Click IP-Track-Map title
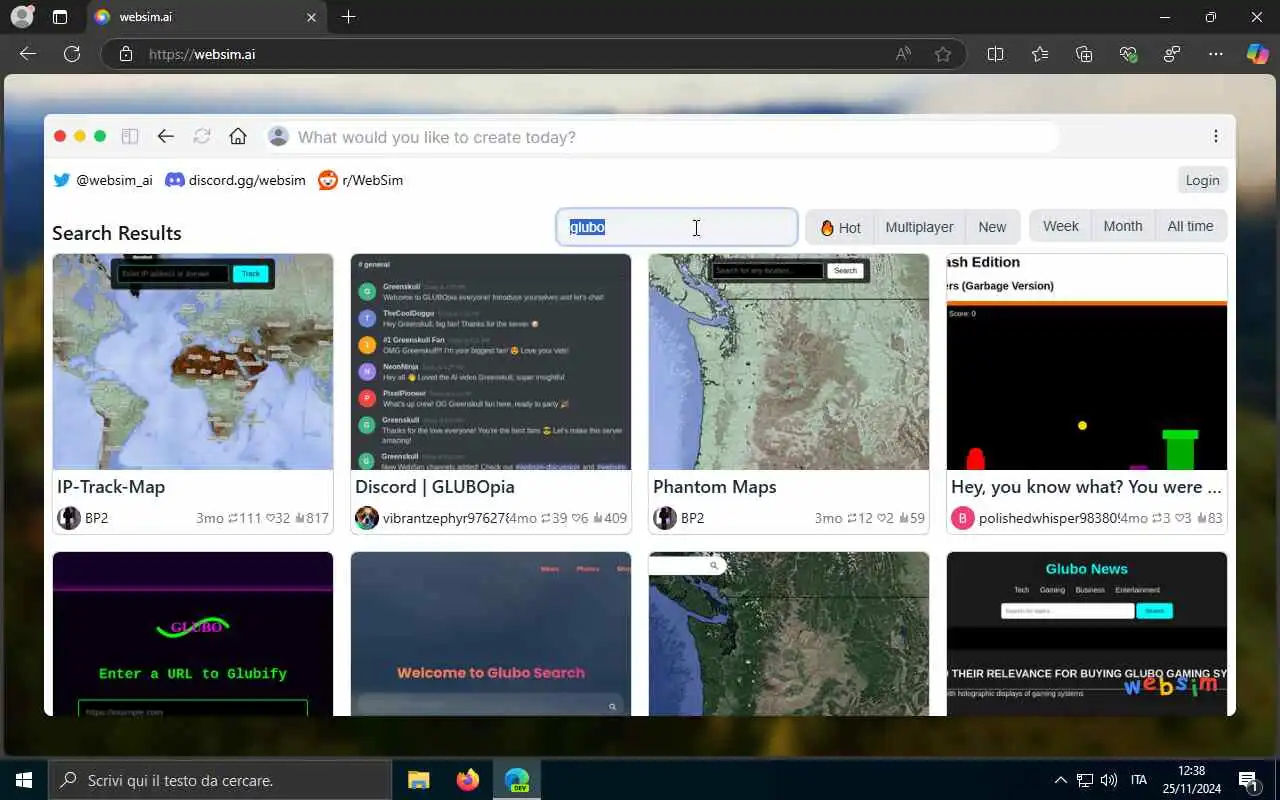This screenshot has height=800, width=1280. click(x=111, y=487)
